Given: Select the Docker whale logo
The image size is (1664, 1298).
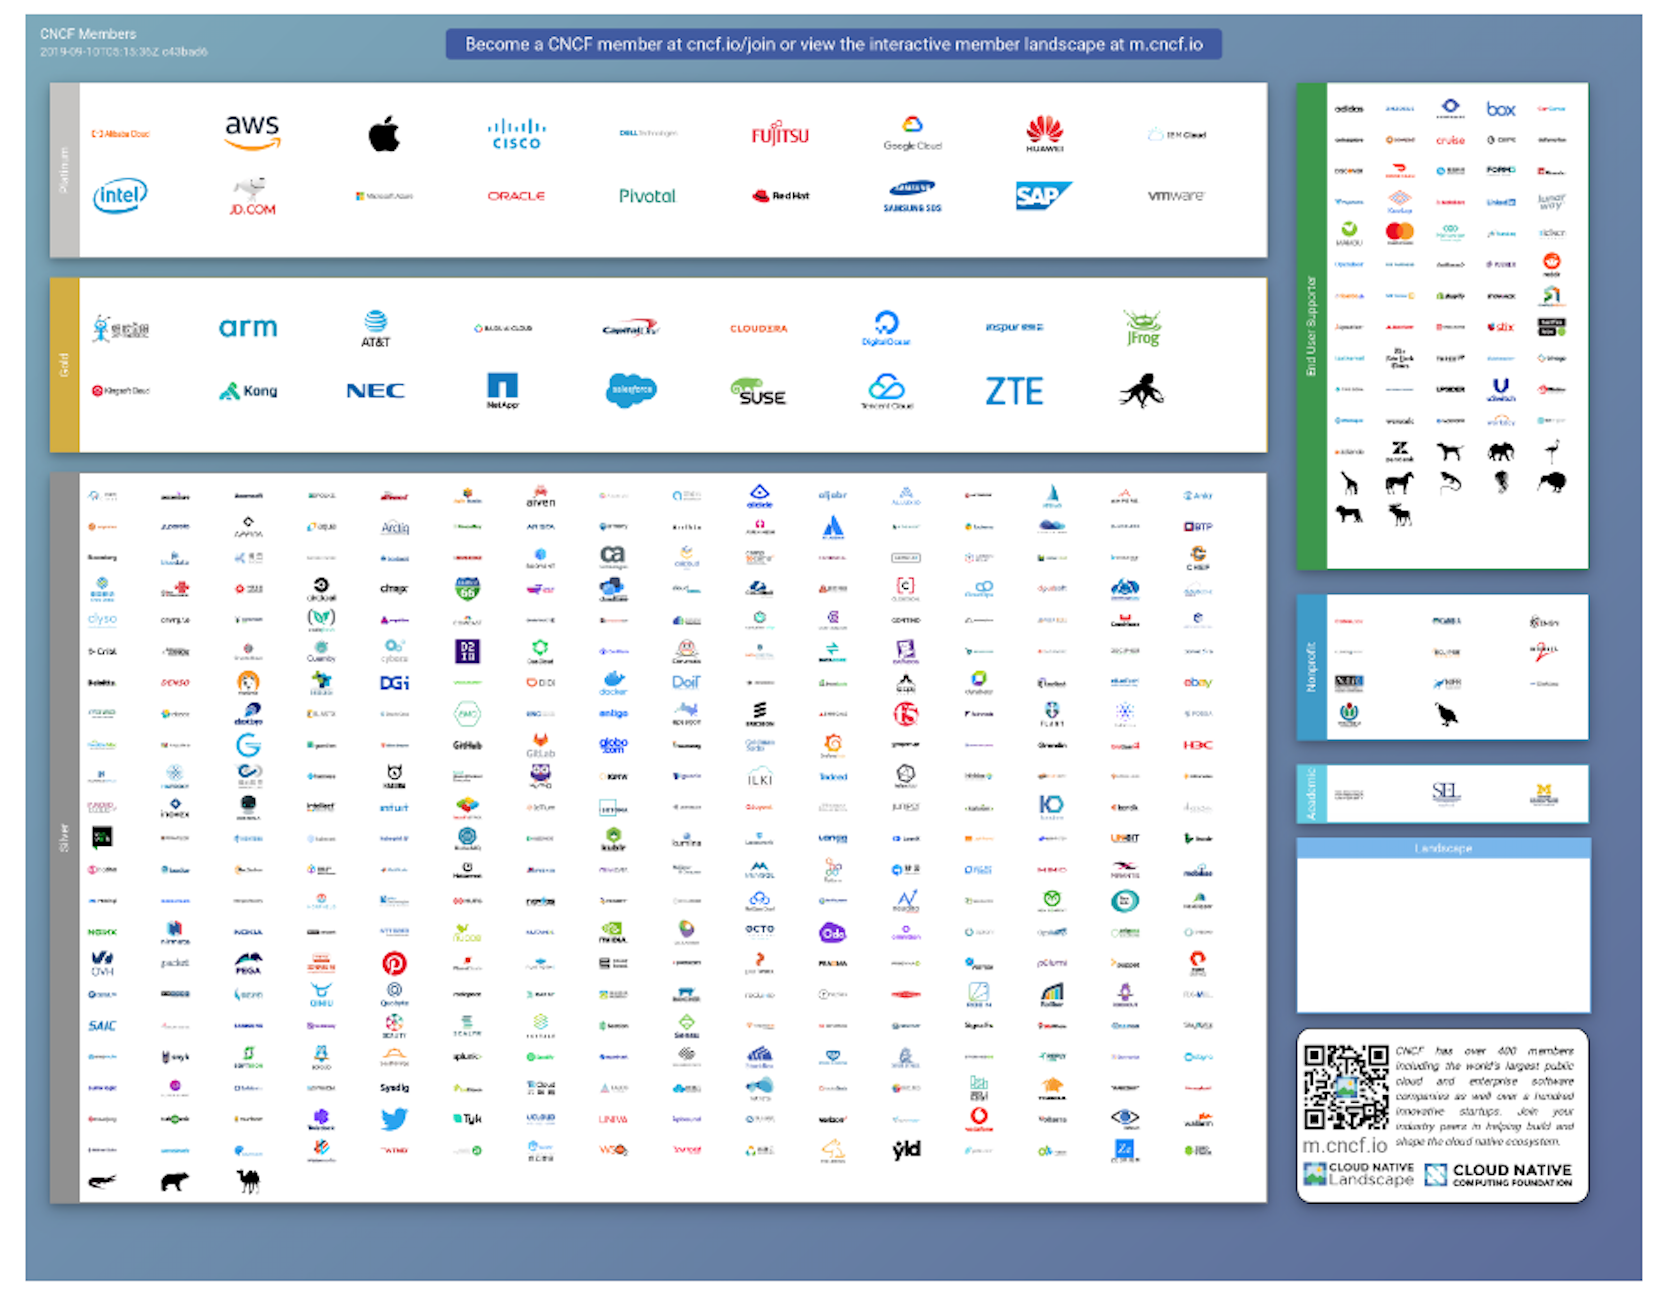Looking at the screenshot, I should (x=613, y=683).
